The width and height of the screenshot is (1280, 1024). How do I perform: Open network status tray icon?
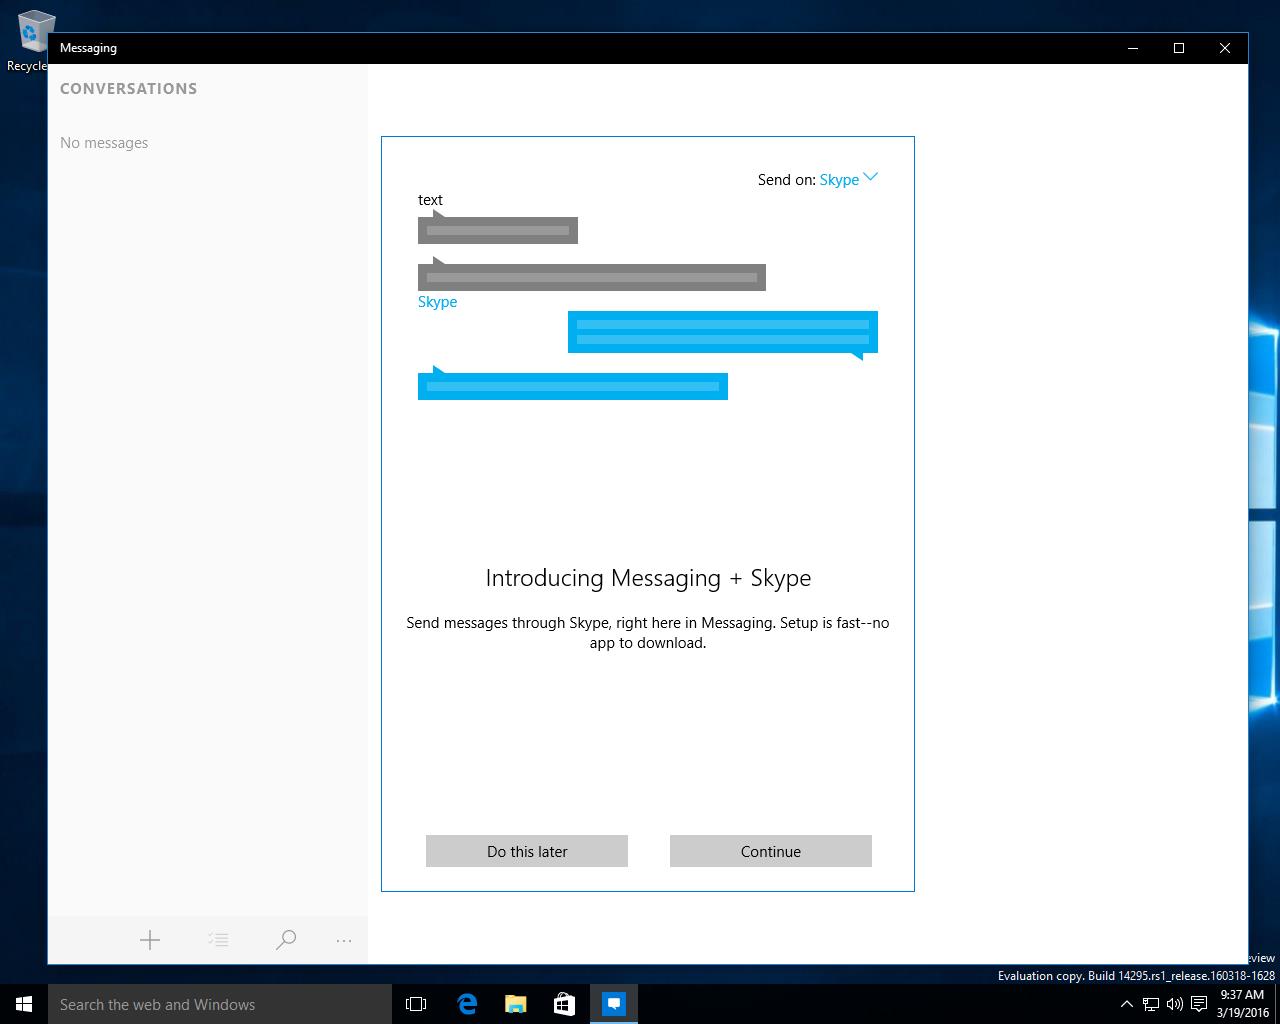coord(1151,1004)
